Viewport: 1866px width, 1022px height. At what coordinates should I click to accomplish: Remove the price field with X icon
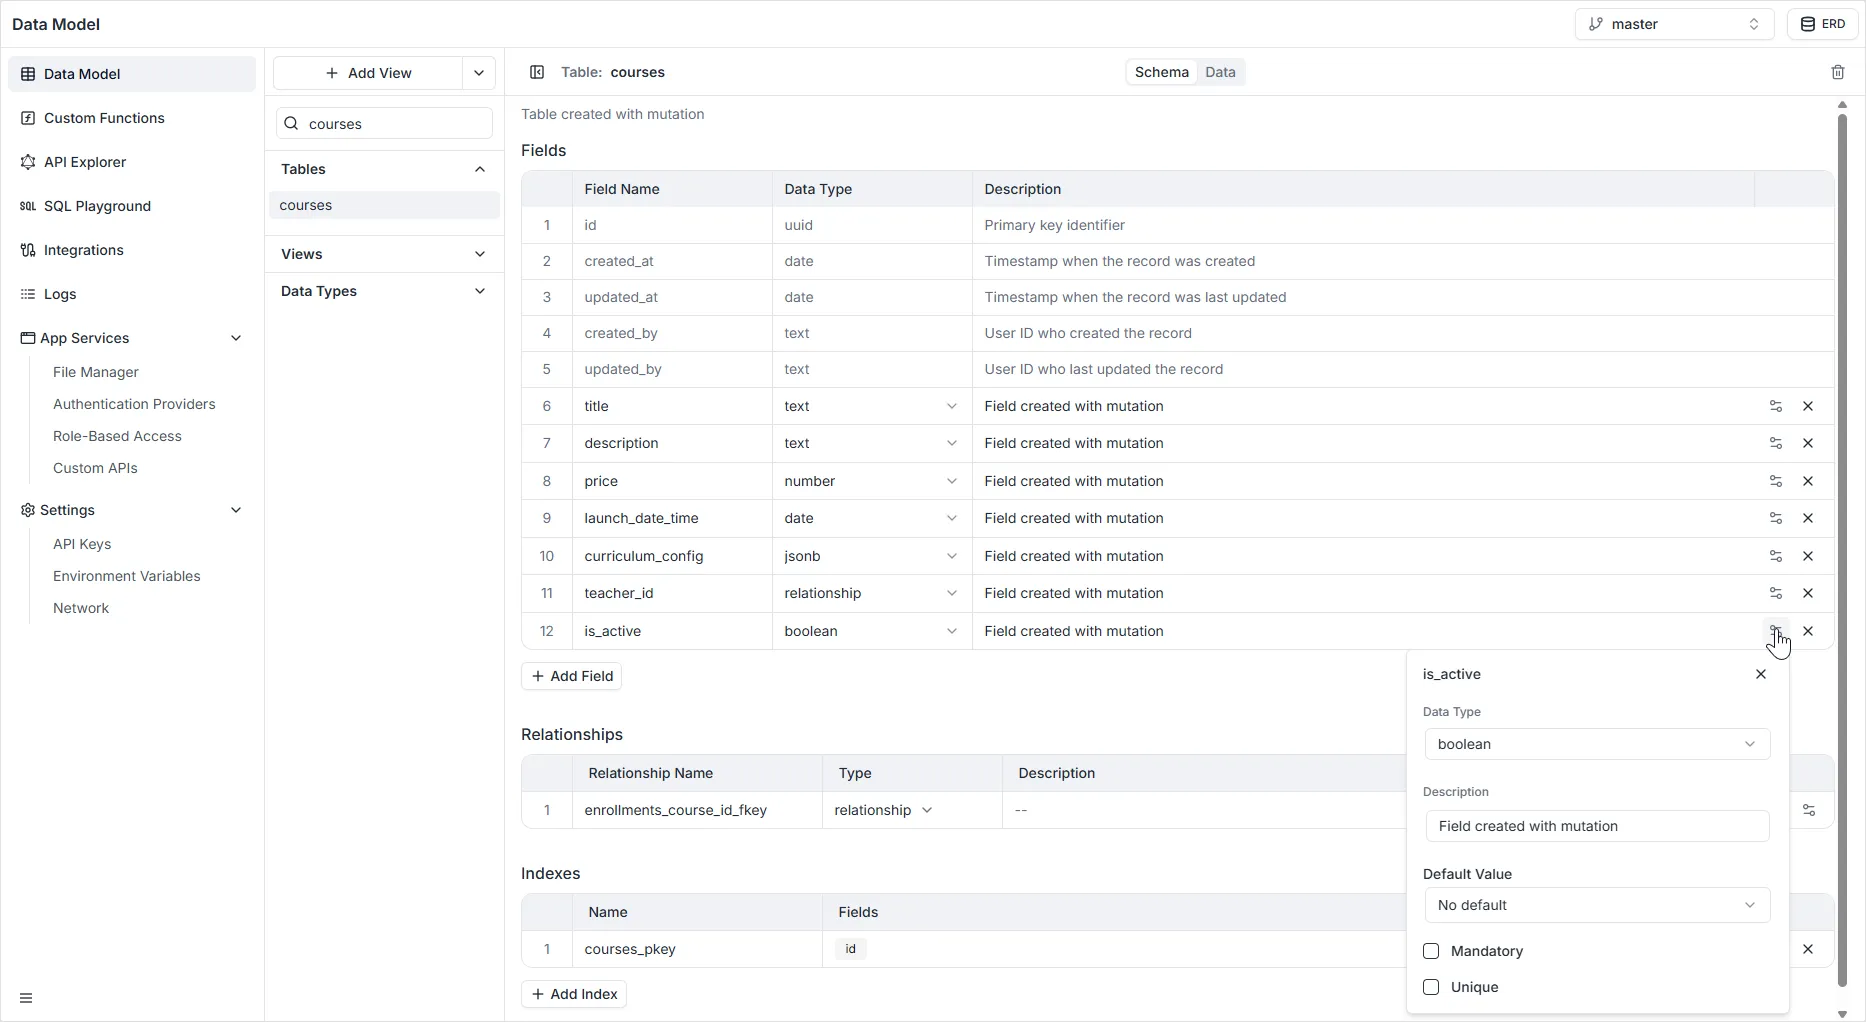(x=1807, y=481)
